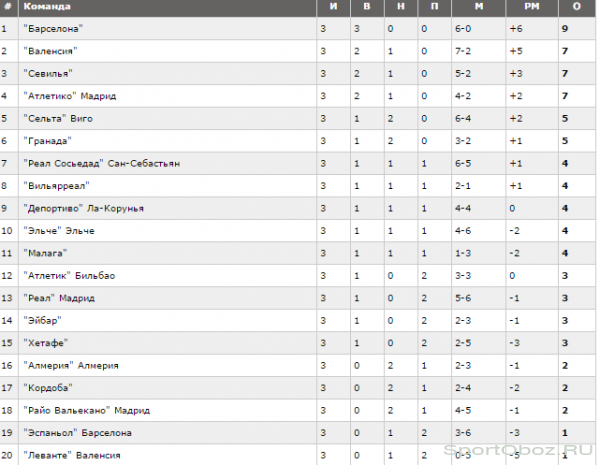Select the "Барселона" team name
The width and height of the screenshot is (600, 465).
tap(53, 29)
